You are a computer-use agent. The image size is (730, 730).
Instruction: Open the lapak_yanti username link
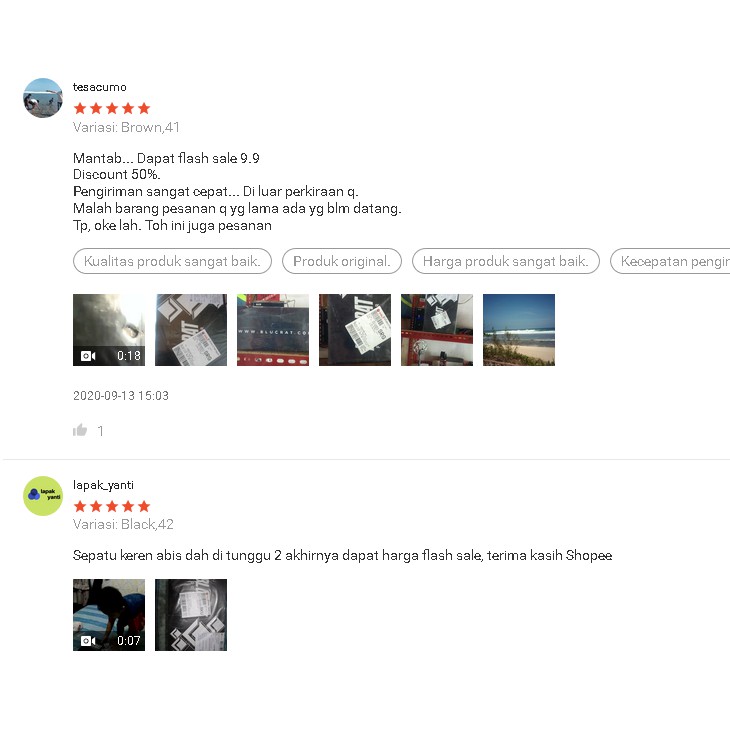click(x=103, y=485)
